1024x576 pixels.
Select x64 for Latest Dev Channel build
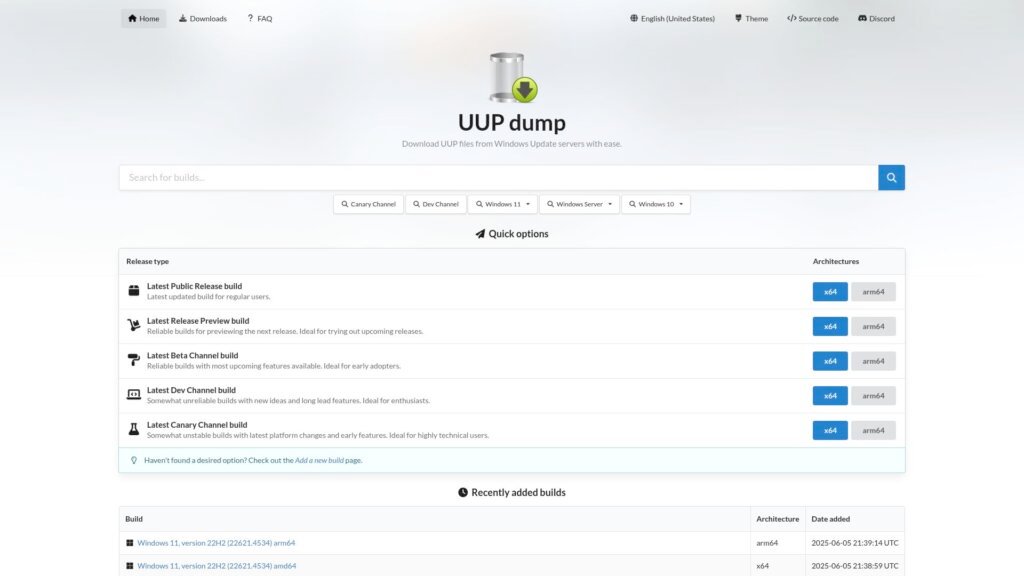pyautogui.click(x=830, y=396)
